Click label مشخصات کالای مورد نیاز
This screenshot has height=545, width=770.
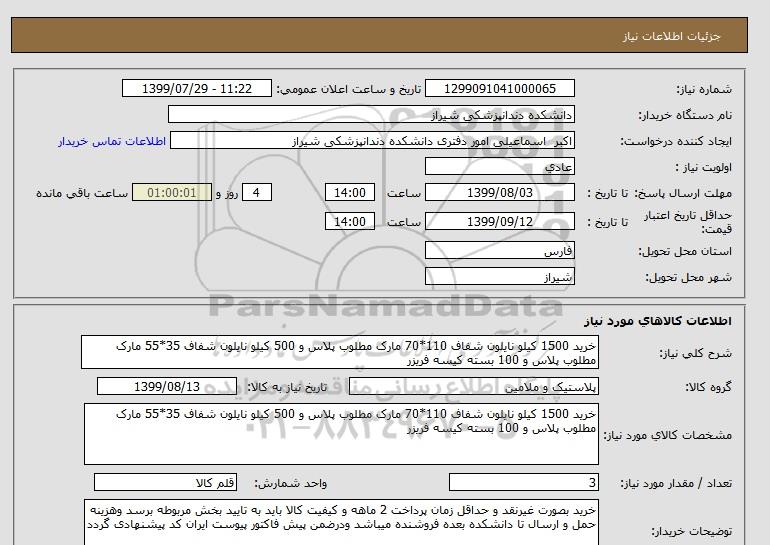click(x=667, y=435)
